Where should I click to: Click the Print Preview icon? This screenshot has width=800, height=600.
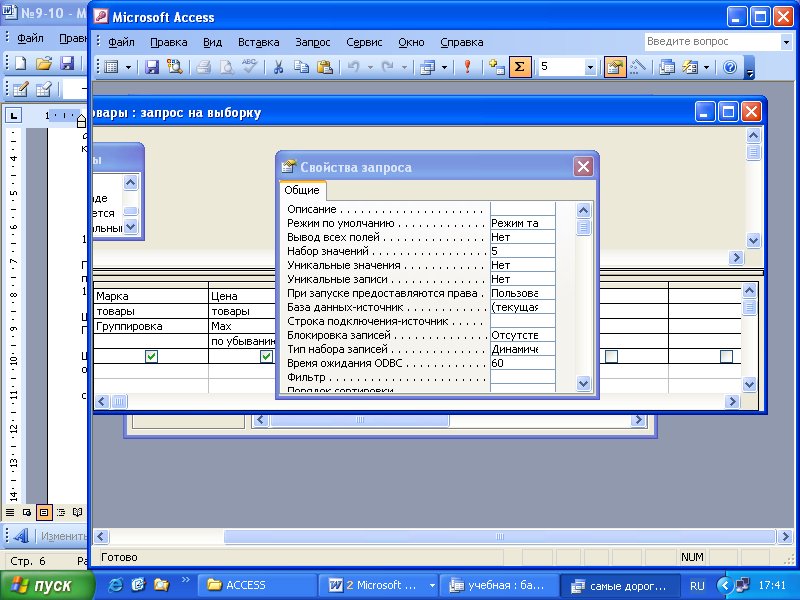coord(227,67)
